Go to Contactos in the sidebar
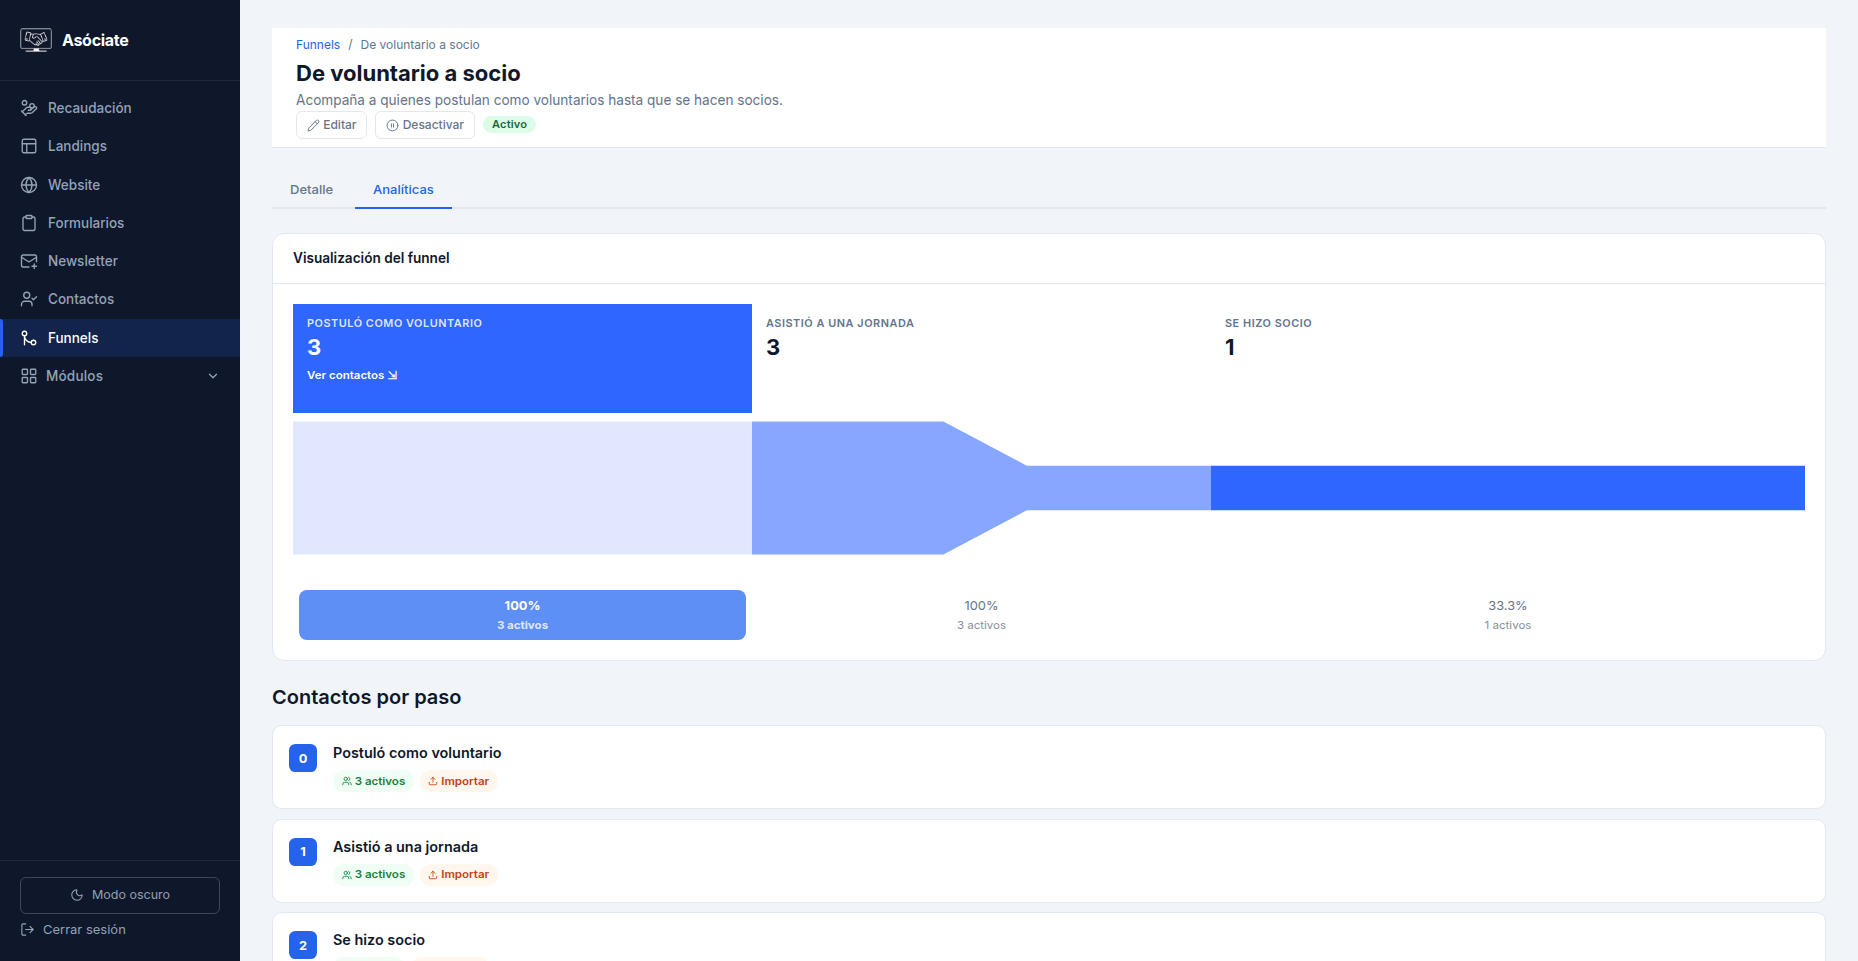The width and height of the screenshot is (1858, 961). (x=120, y=299)
